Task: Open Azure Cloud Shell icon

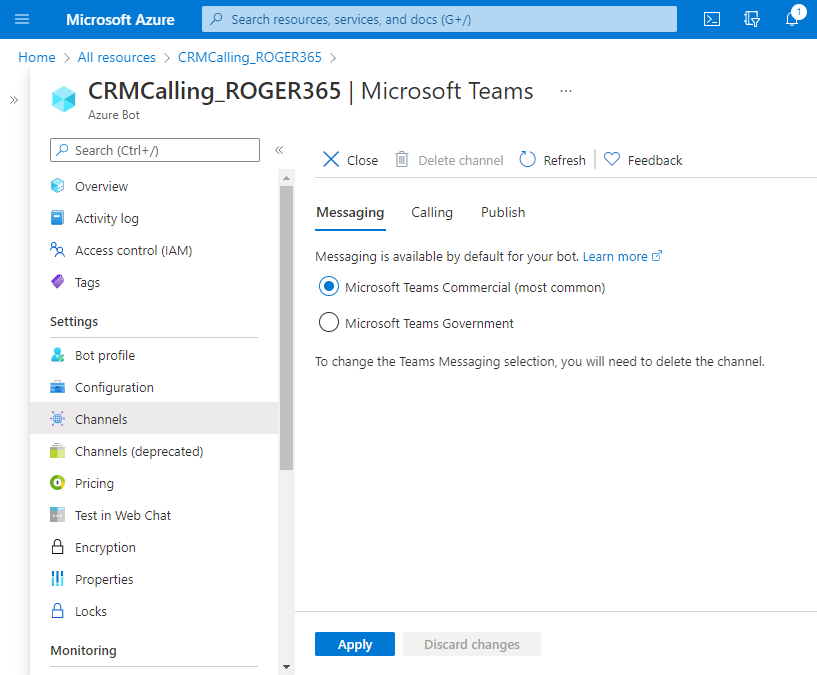Action: coord(712,19)
